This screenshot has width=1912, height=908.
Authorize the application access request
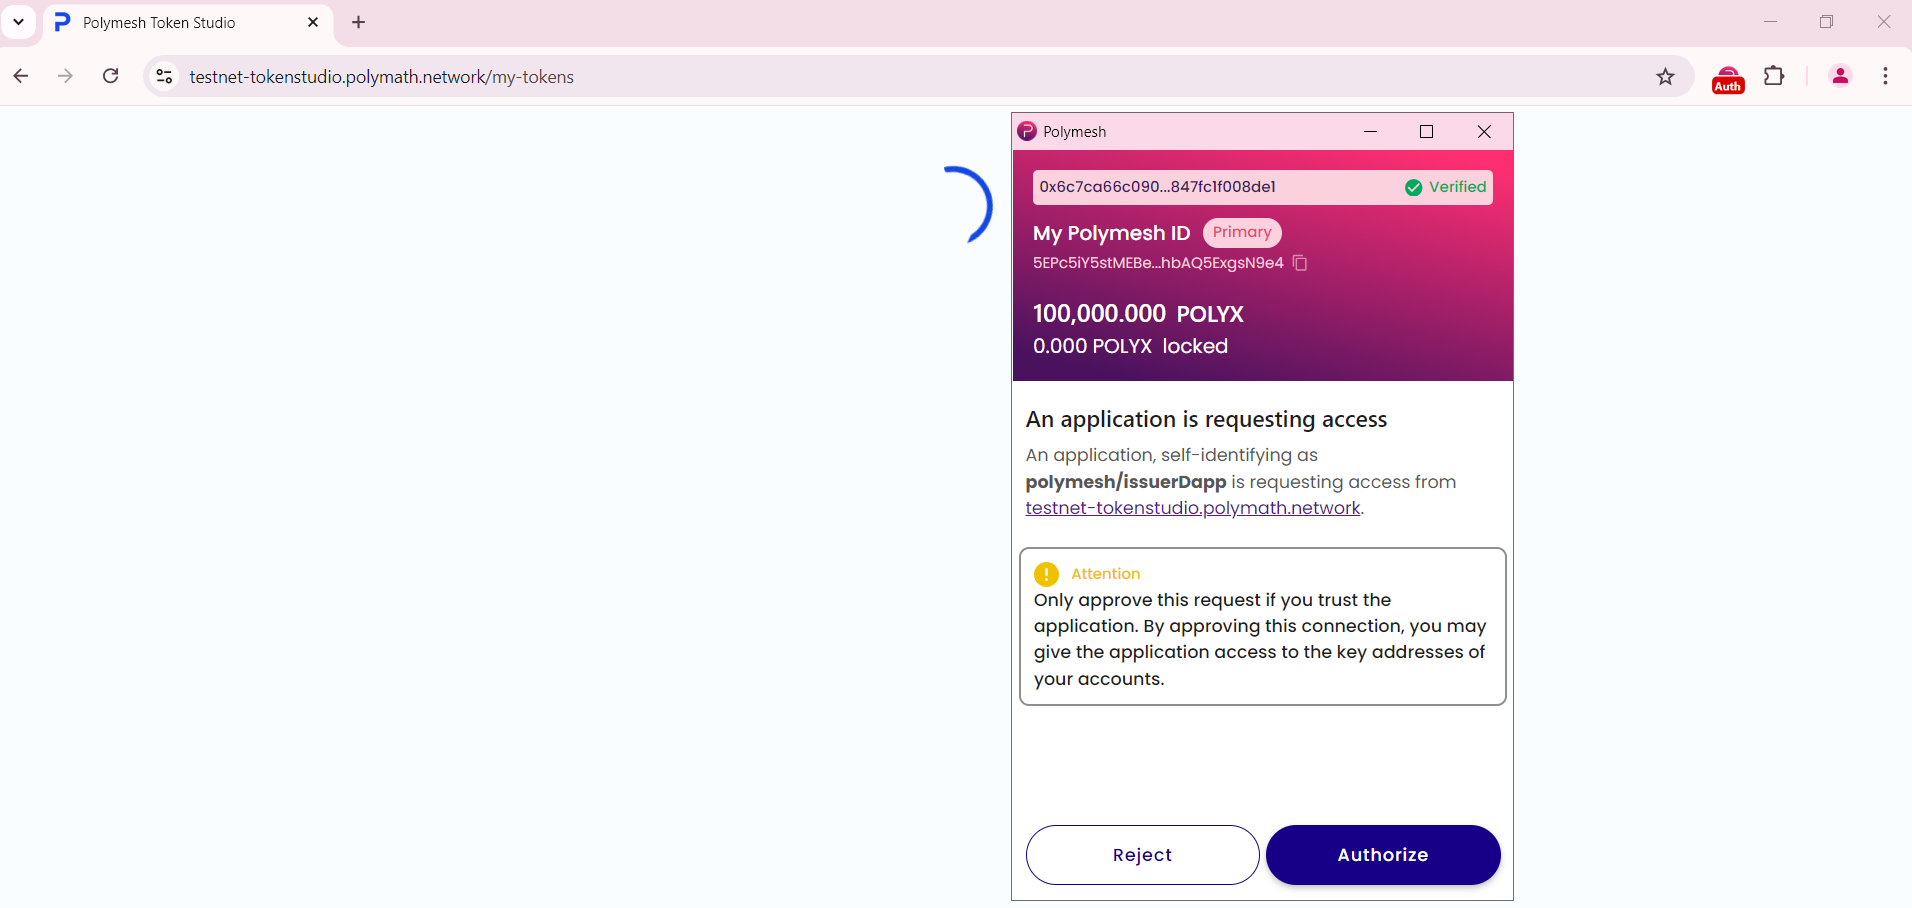(1383, 855)
